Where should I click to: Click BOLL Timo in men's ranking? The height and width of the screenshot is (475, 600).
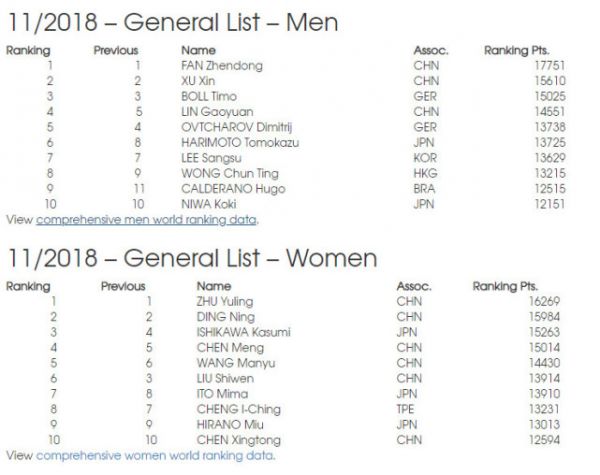209,96
